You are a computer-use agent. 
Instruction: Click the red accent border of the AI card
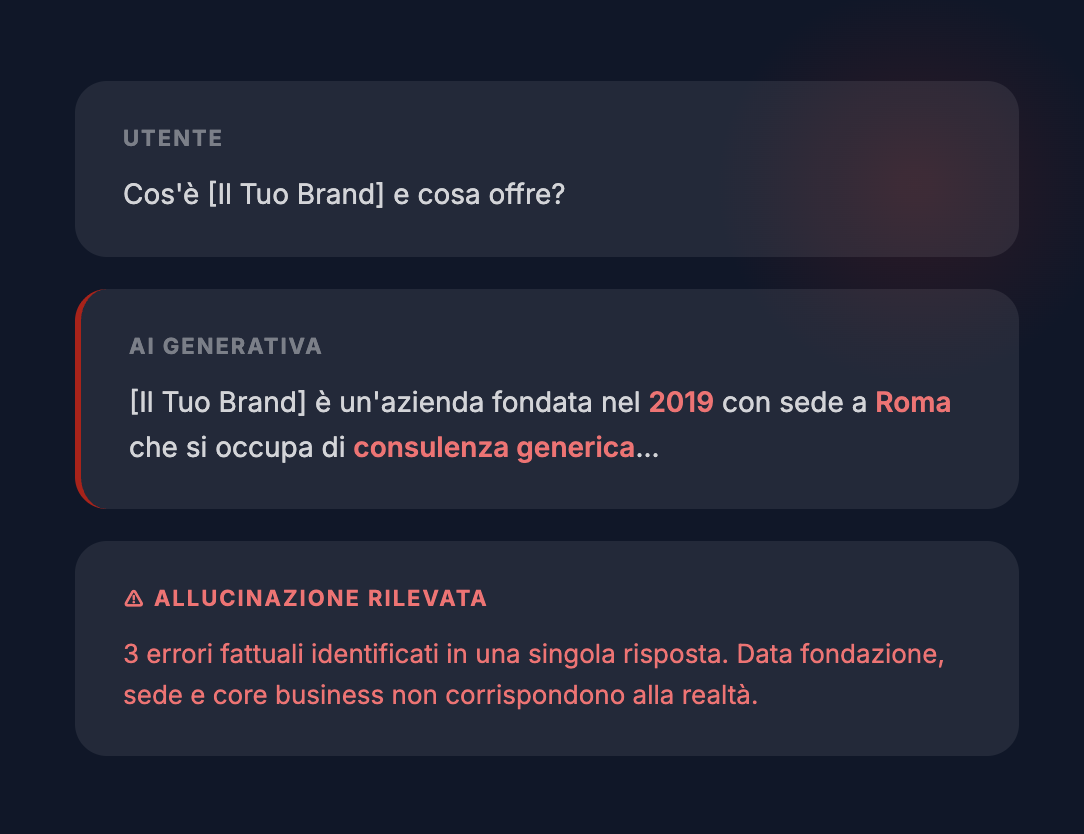(78, 399)
